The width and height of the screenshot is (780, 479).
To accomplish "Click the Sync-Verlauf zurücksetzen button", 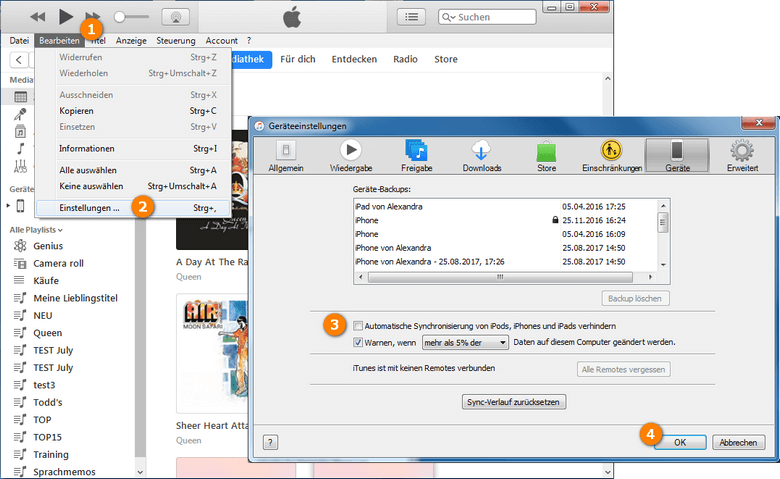I will pos(513,402).
